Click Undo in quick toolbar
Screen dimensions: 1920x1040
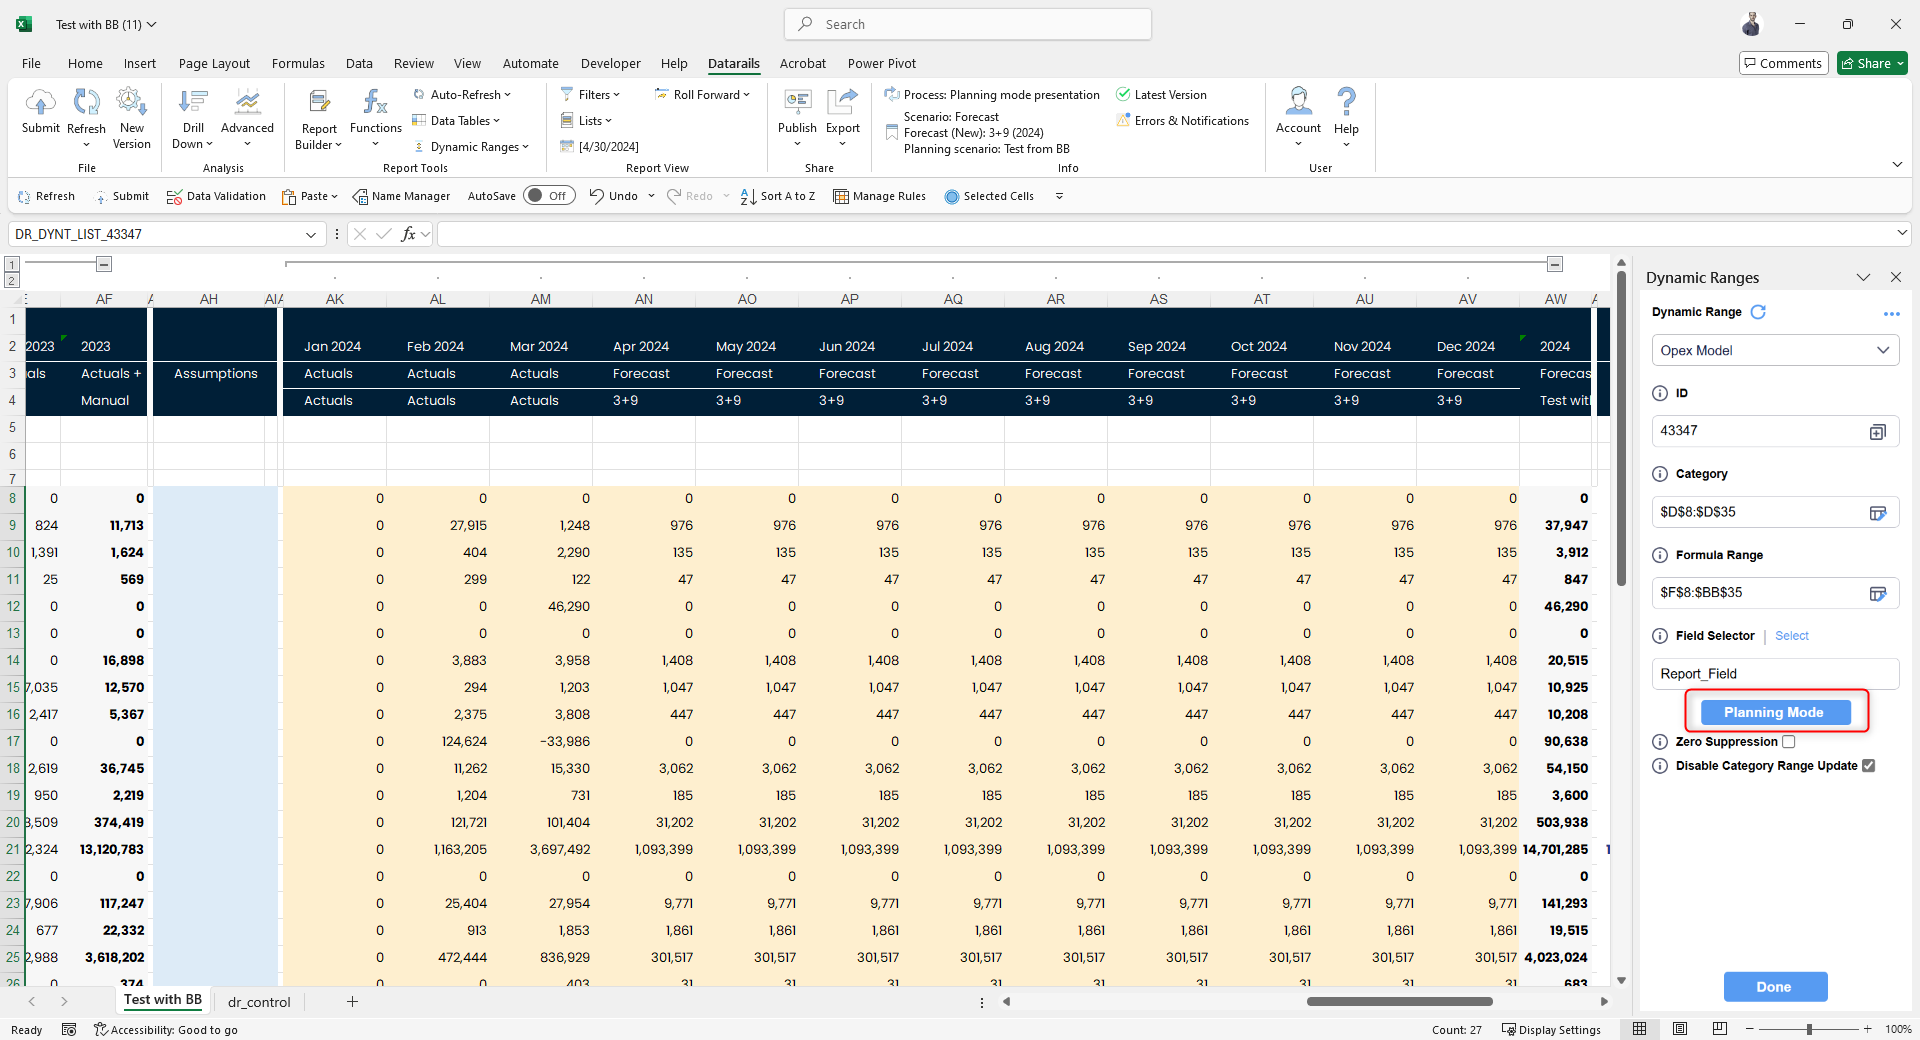(613, 196)
